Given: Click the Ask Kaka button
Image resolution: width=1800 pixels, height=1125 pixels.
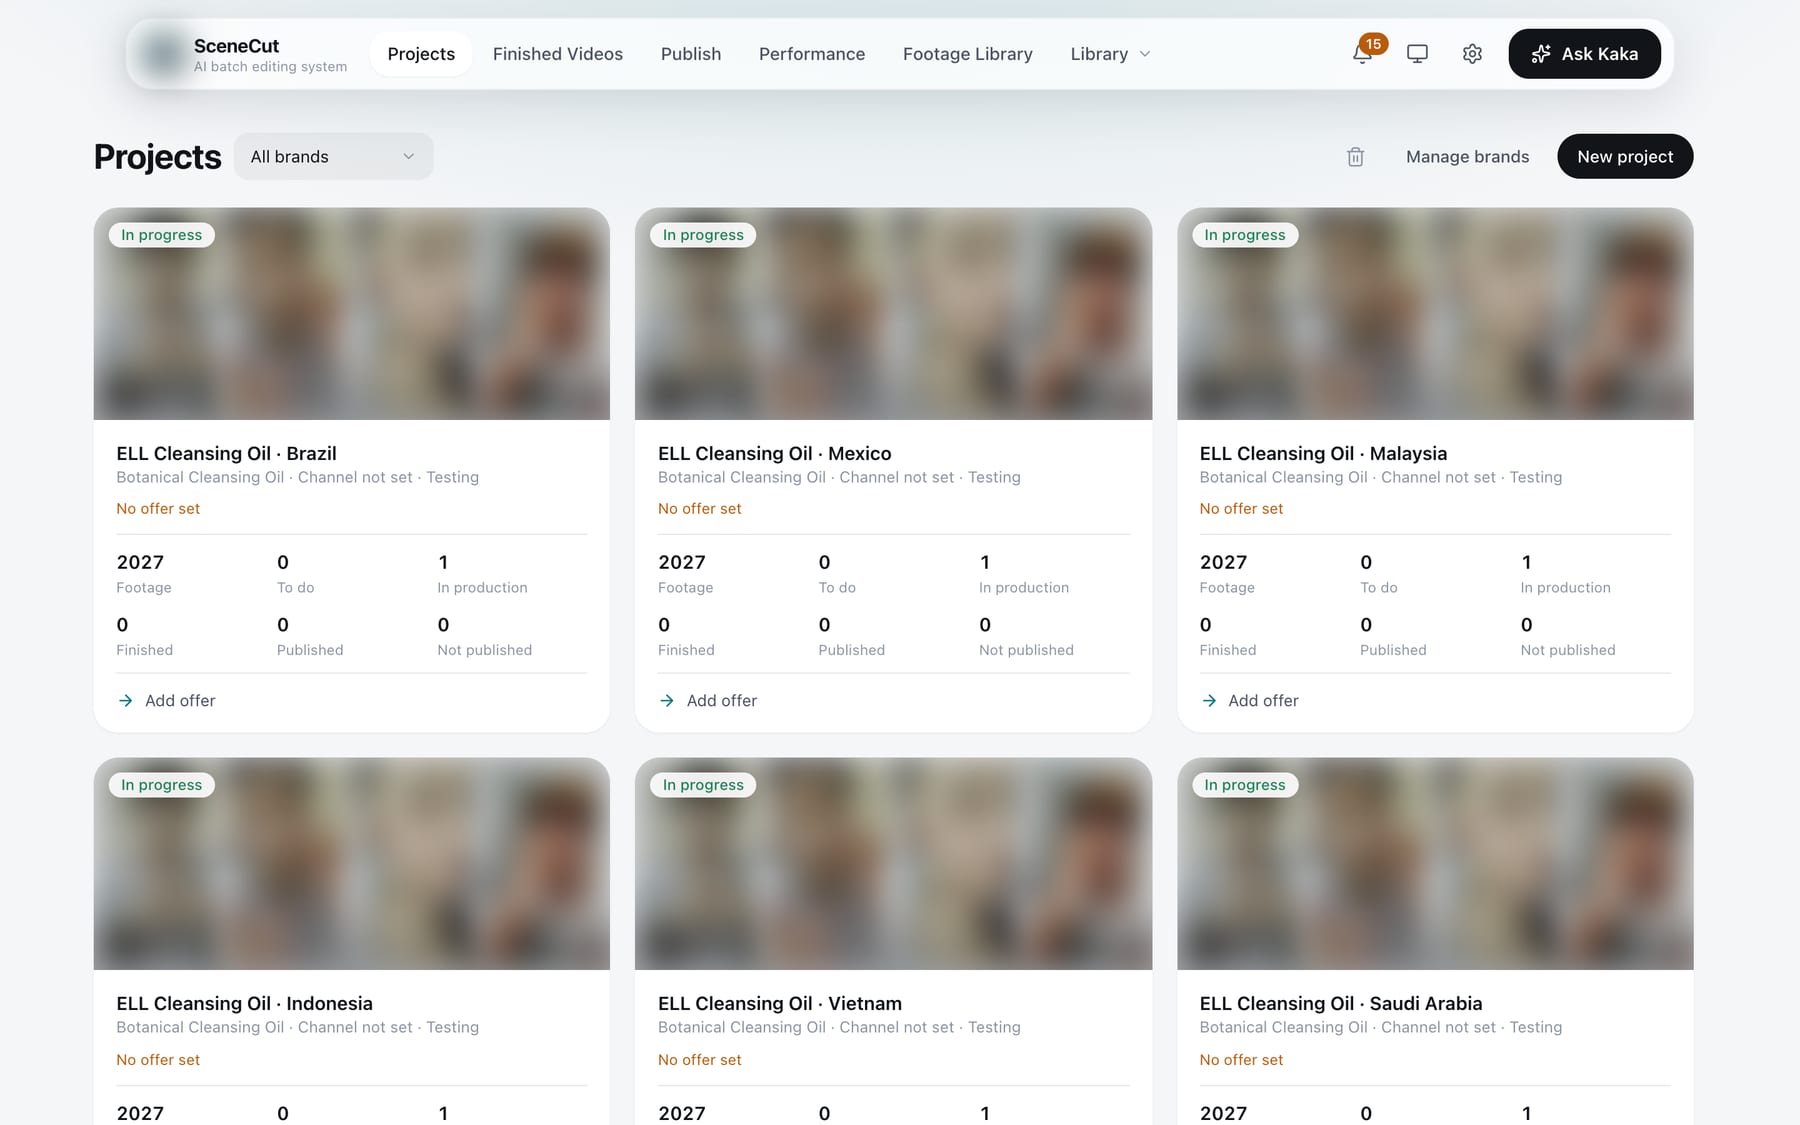Looking at the screenshot, I should tap(1584, 54).
